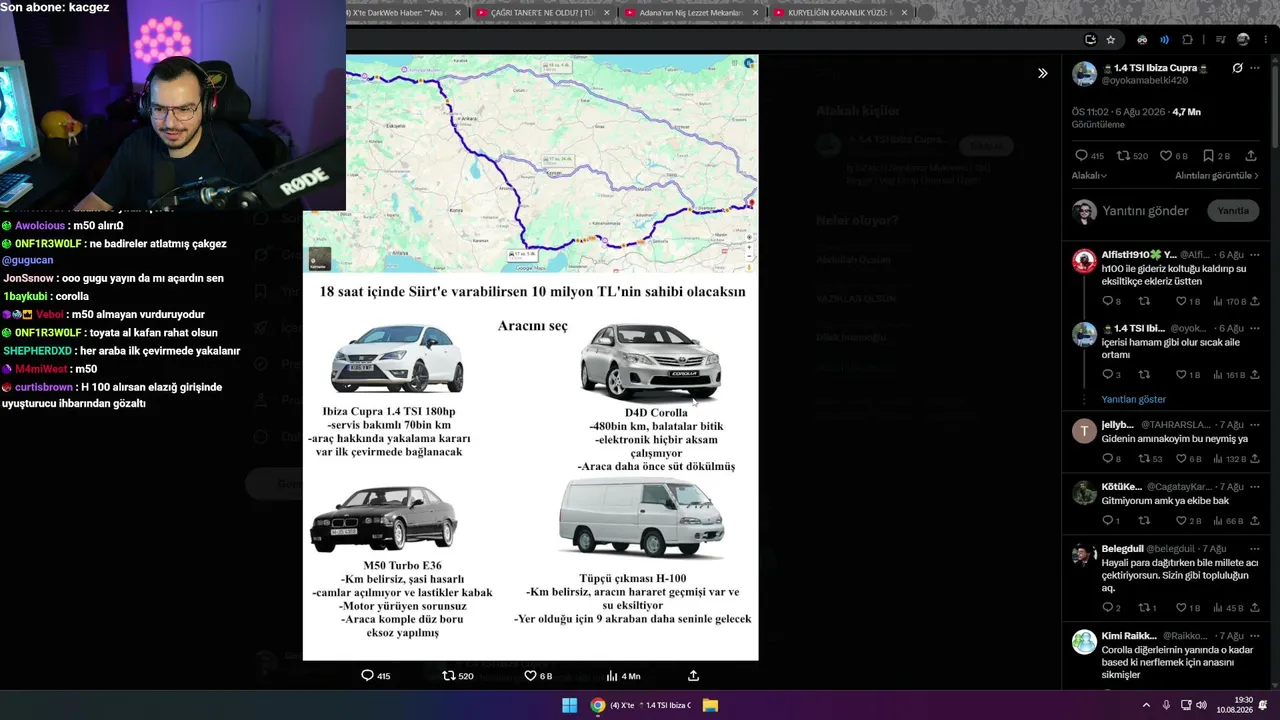
Task: Switch to the KURYELİĞİN KARANLIK YÜZÜ tab
Action: (x=841, y=12)
